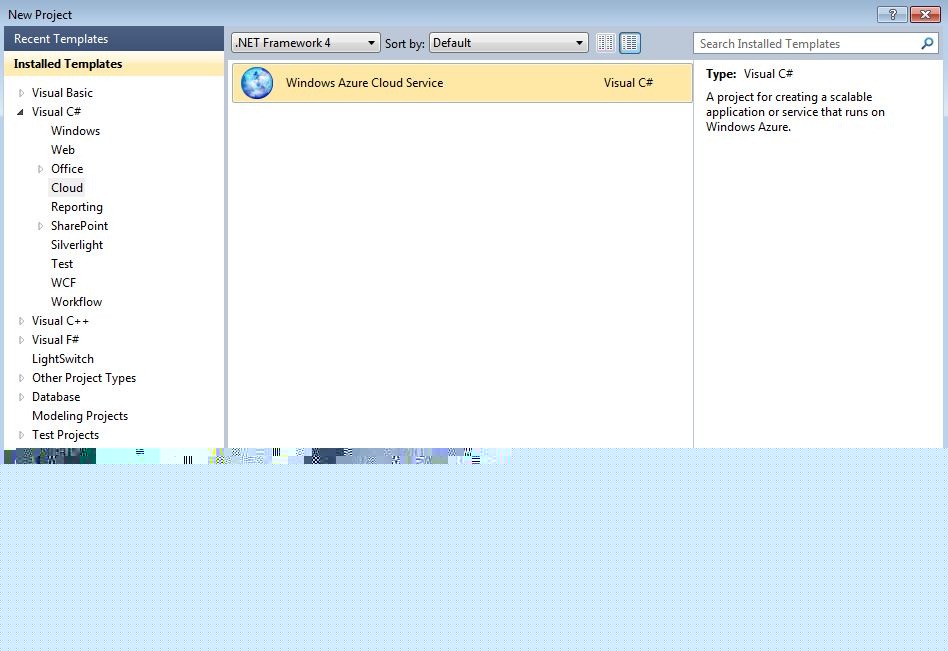
Task: Expand the SharePoint node
Action: (41, 226)
